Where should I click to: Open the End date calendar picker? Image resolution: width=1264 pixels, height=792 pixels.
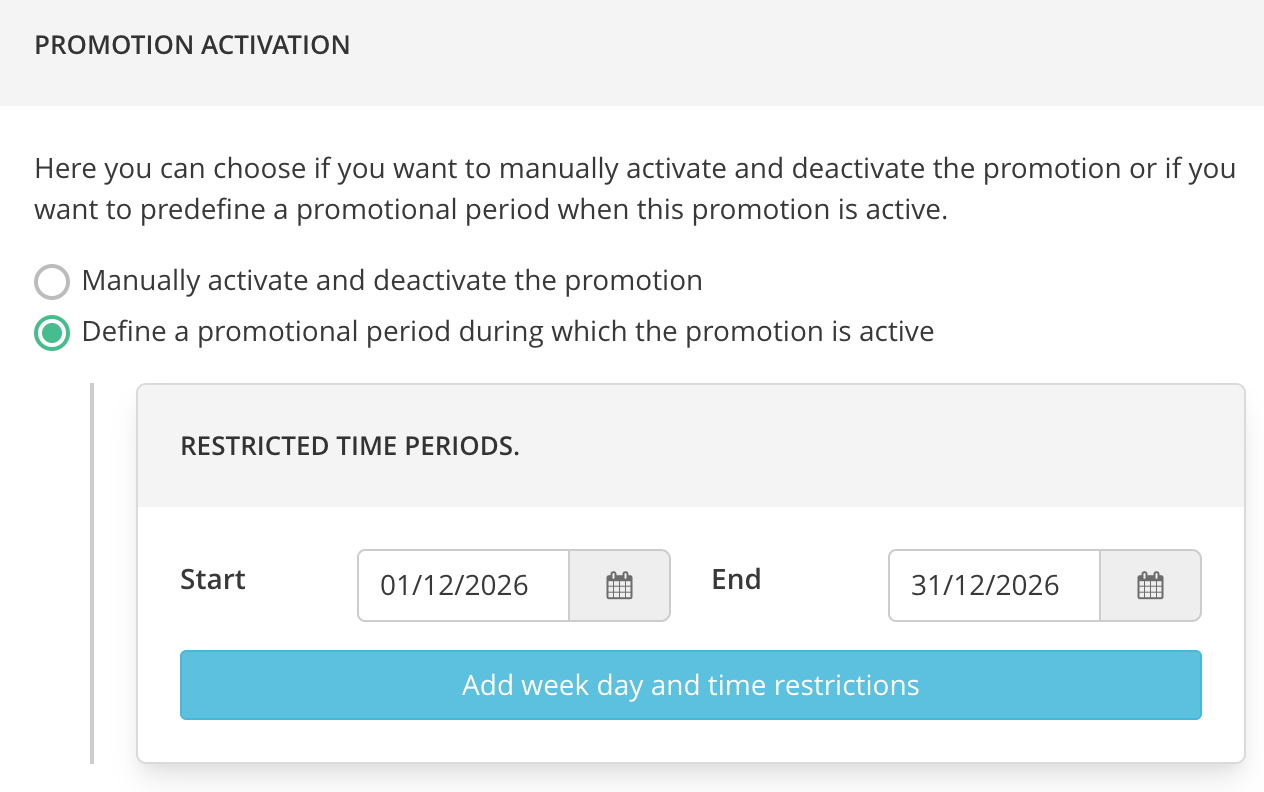tap(1150, 585)
